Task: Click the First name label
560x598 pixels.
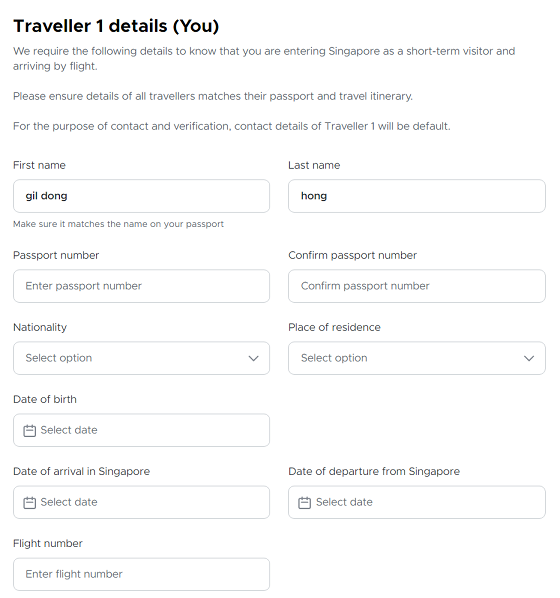Action: (x=39, y=165)
